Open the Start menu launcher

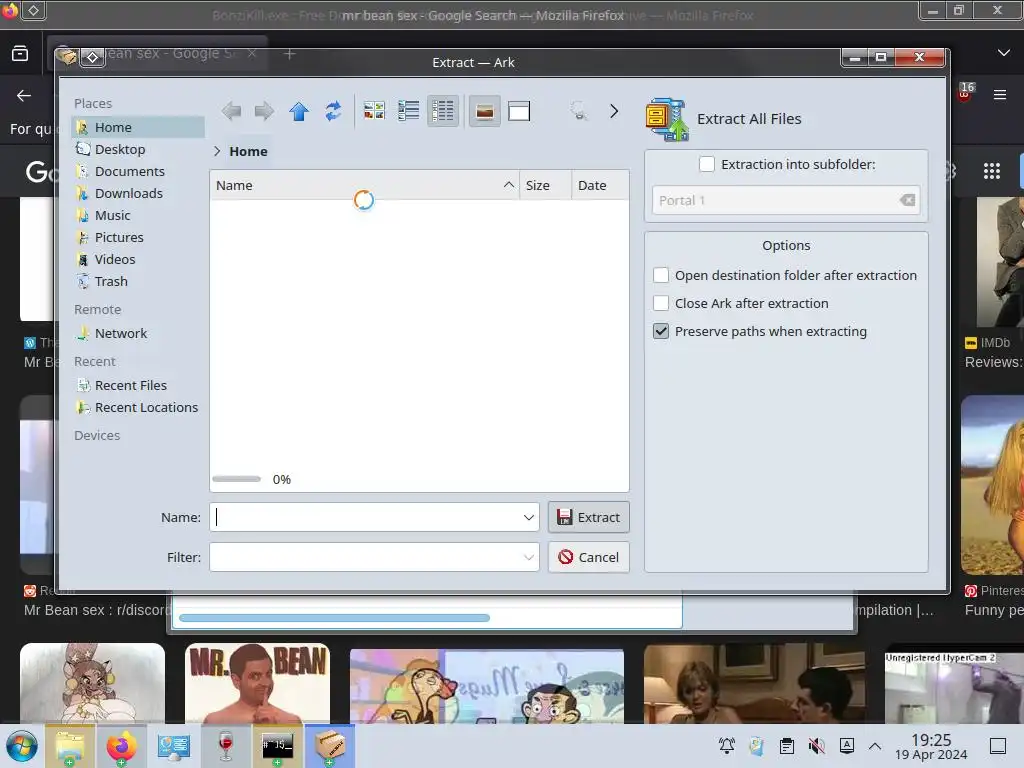point(22,746)
